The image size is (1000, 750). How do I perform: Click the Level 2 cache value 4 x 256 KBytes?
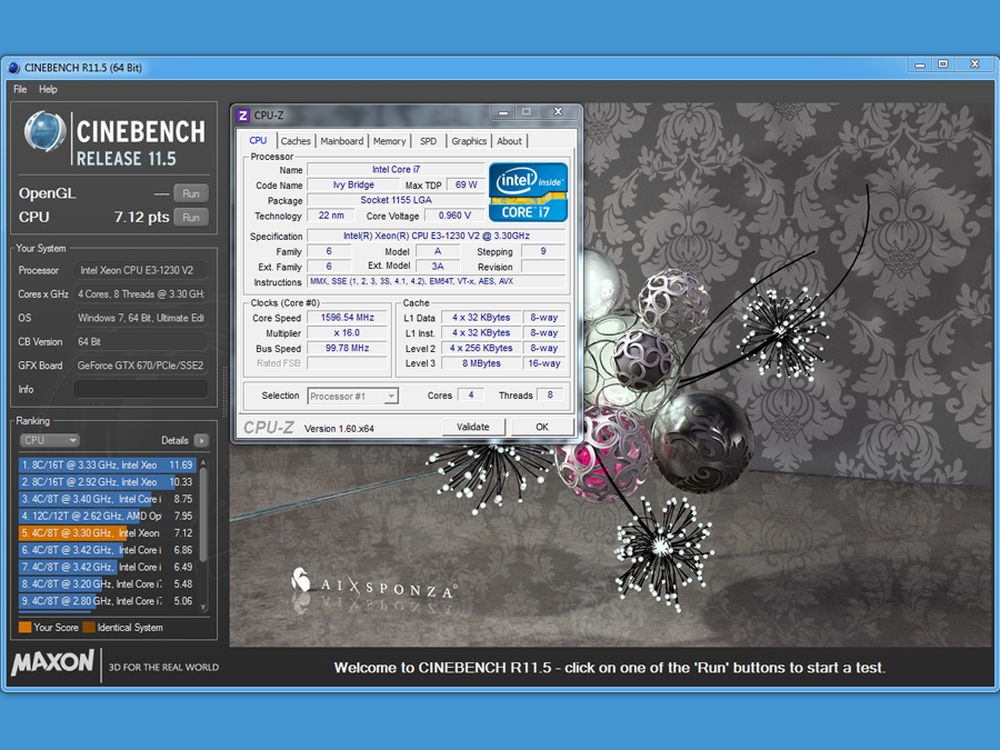tap(481, 348)
